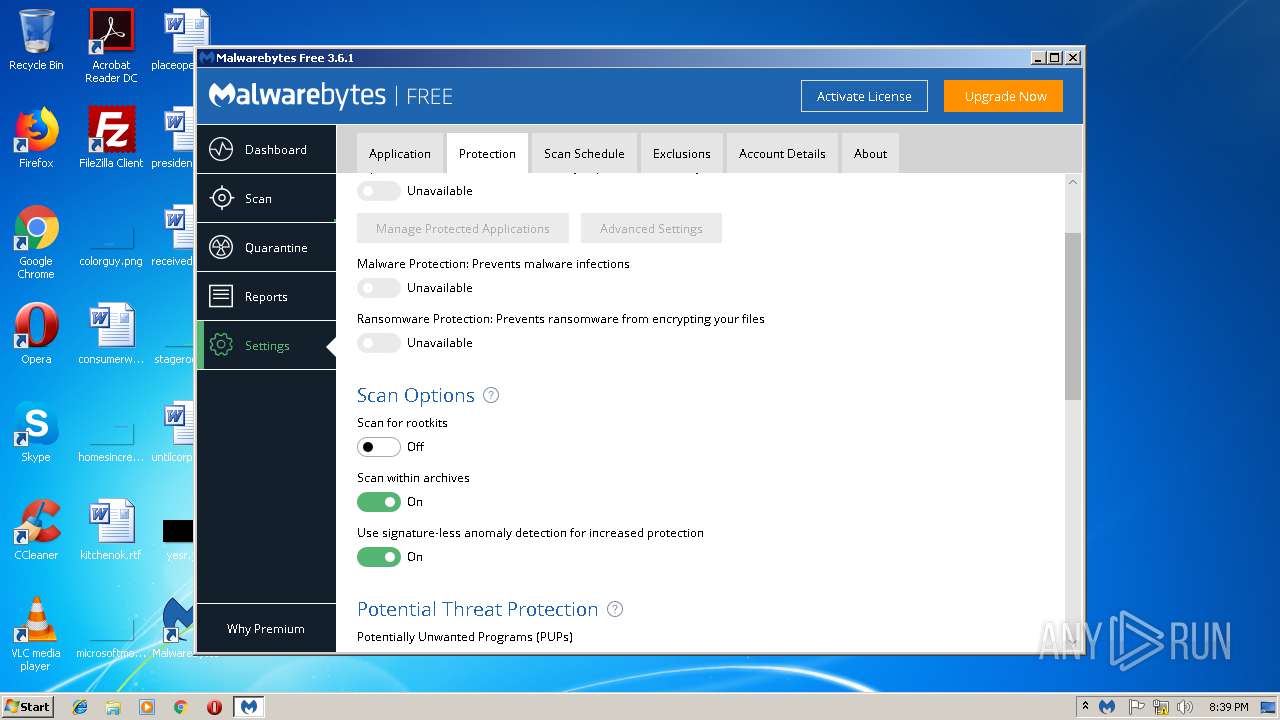The image size is (1280, 720).
Task: Open Opera browser desktop shortcut
Action: pyautogui.click(x=36, y=334)
